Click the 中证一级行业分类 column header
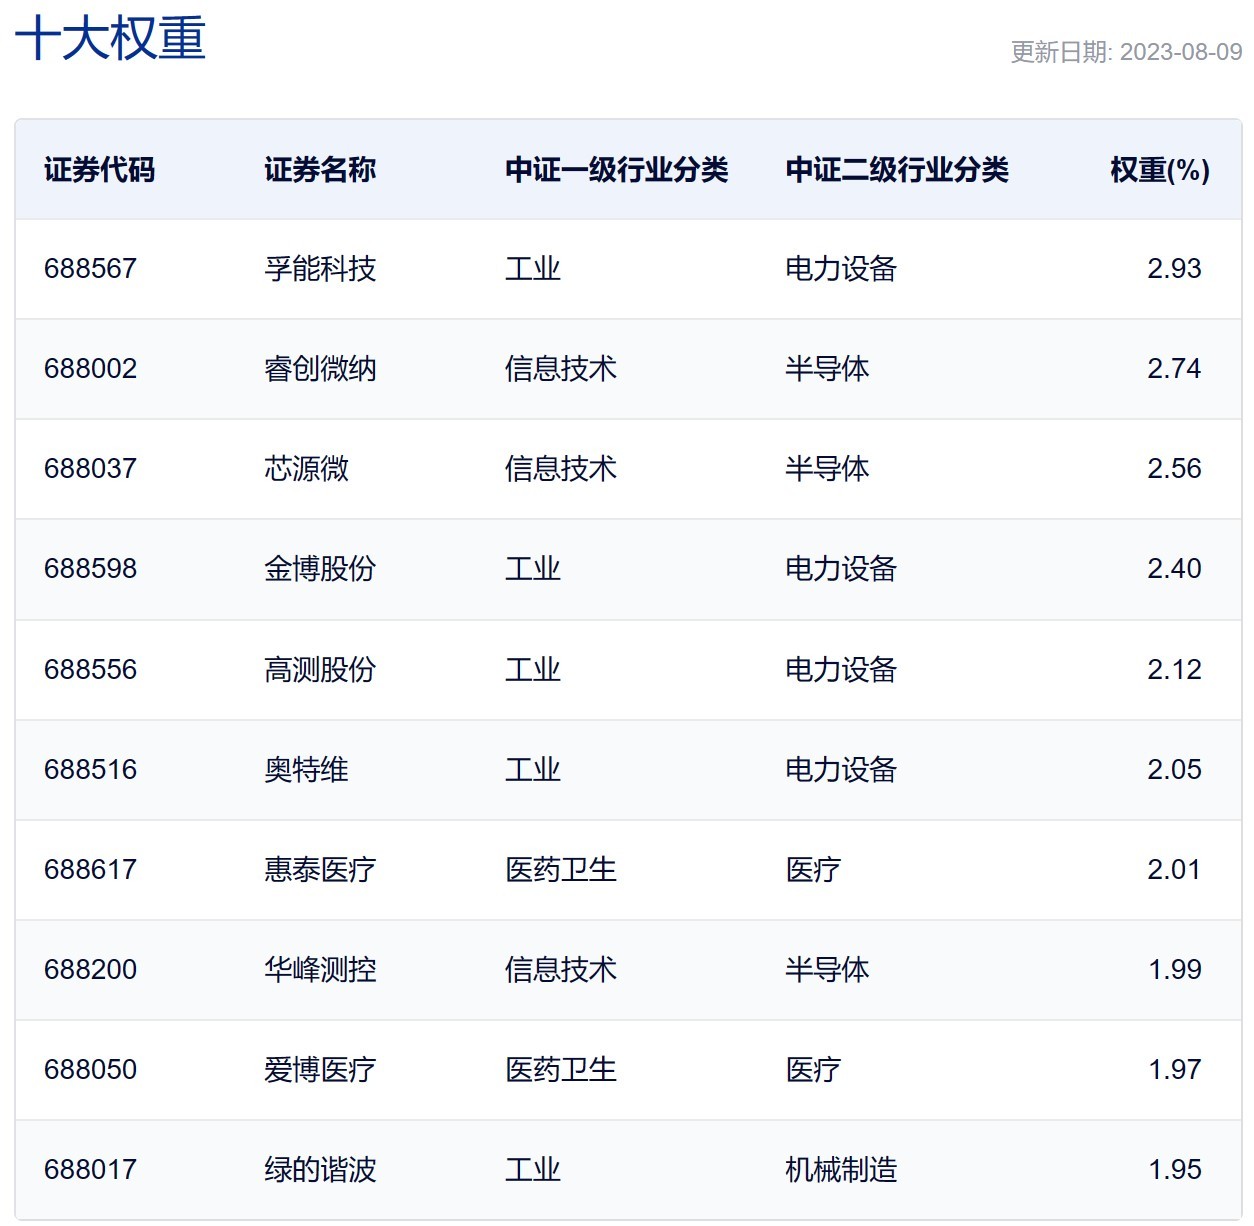The height and width of the screenshot is (1226, 1254). click(617, 170)
